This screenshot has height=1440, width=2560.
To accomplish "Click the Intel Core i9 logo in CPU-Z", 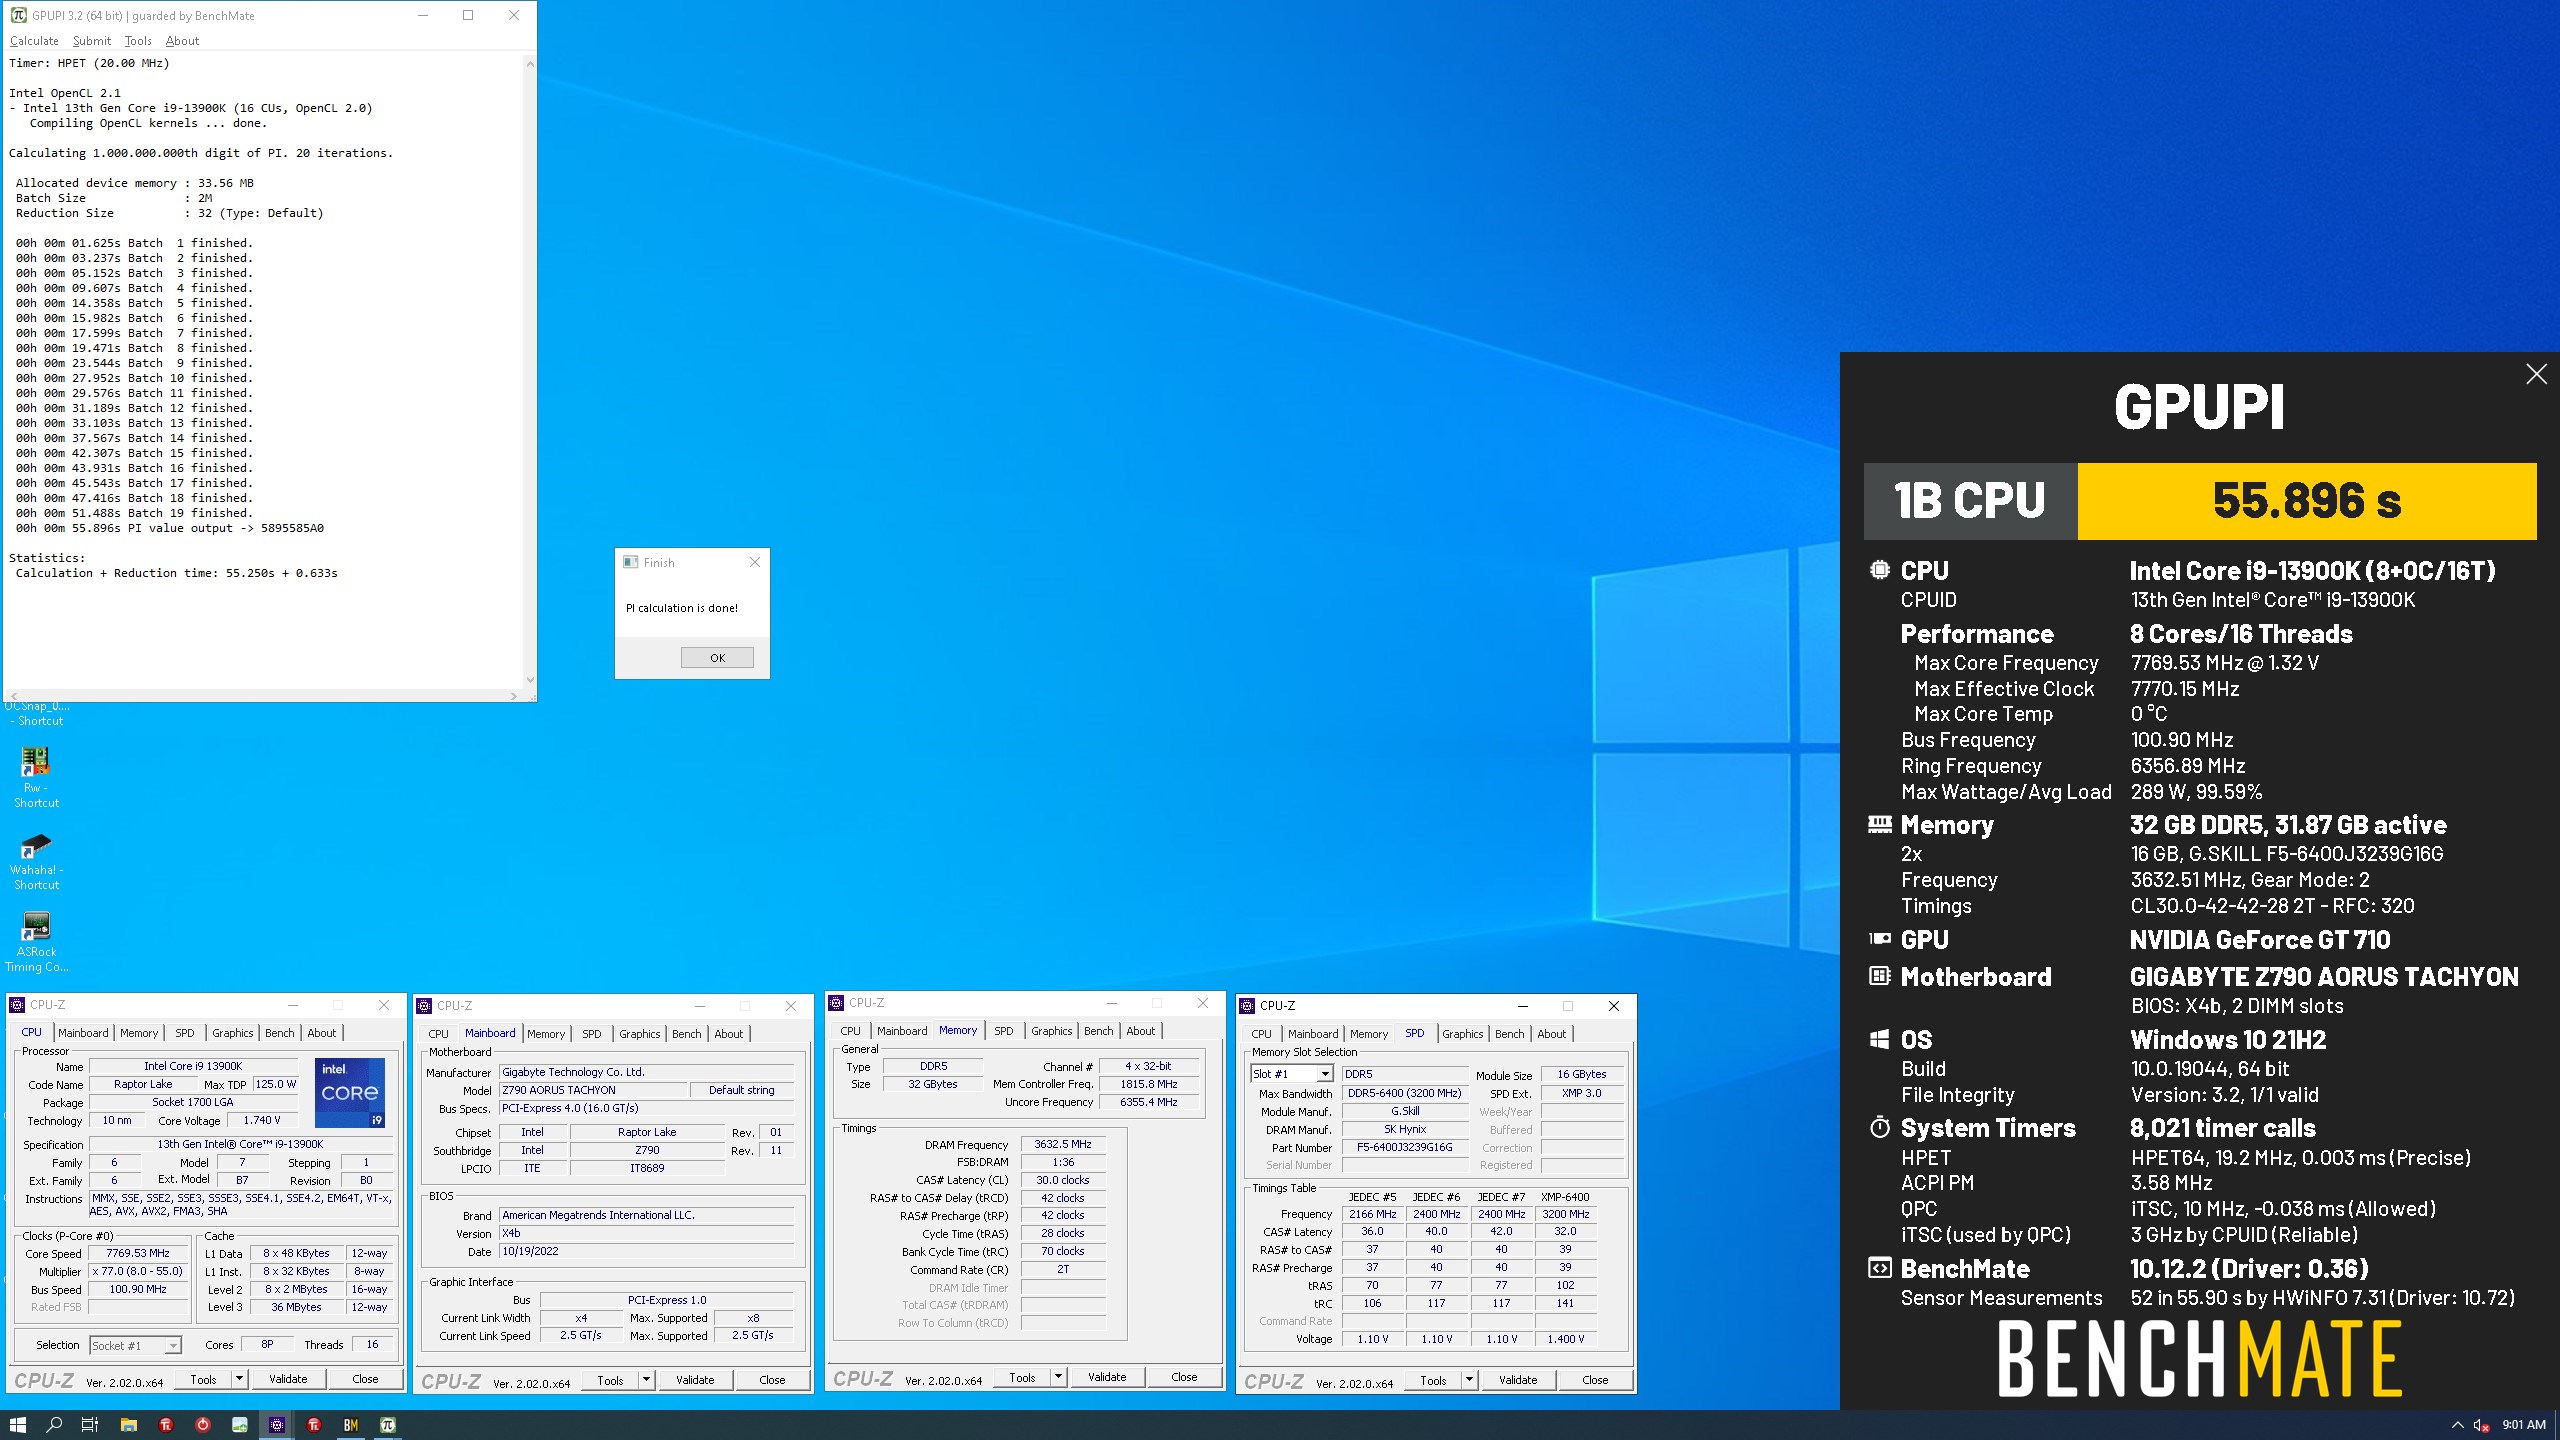I will click(350, 1092).
